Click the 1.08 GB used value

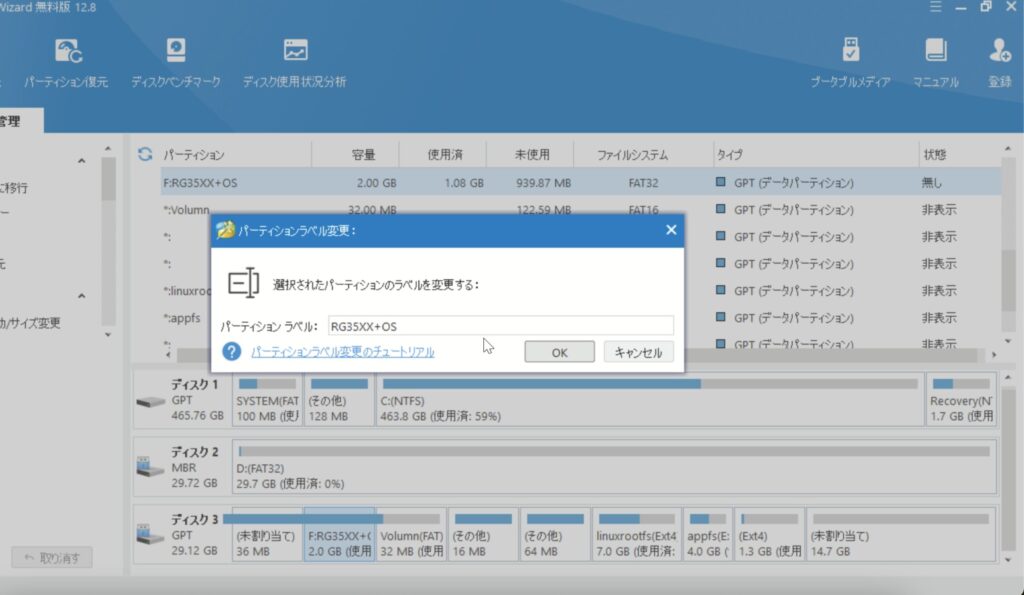pyautogui.click(x=464, y=183)
